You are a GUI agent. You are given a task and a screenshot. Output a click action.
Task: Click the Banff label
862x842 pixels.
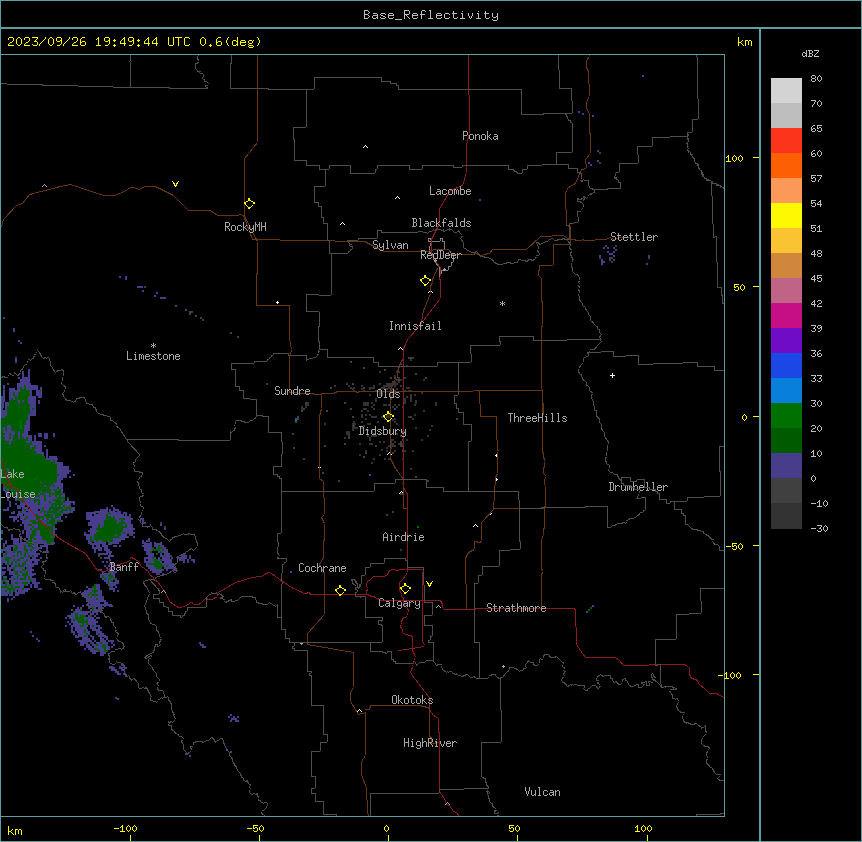tap(124, 567)
